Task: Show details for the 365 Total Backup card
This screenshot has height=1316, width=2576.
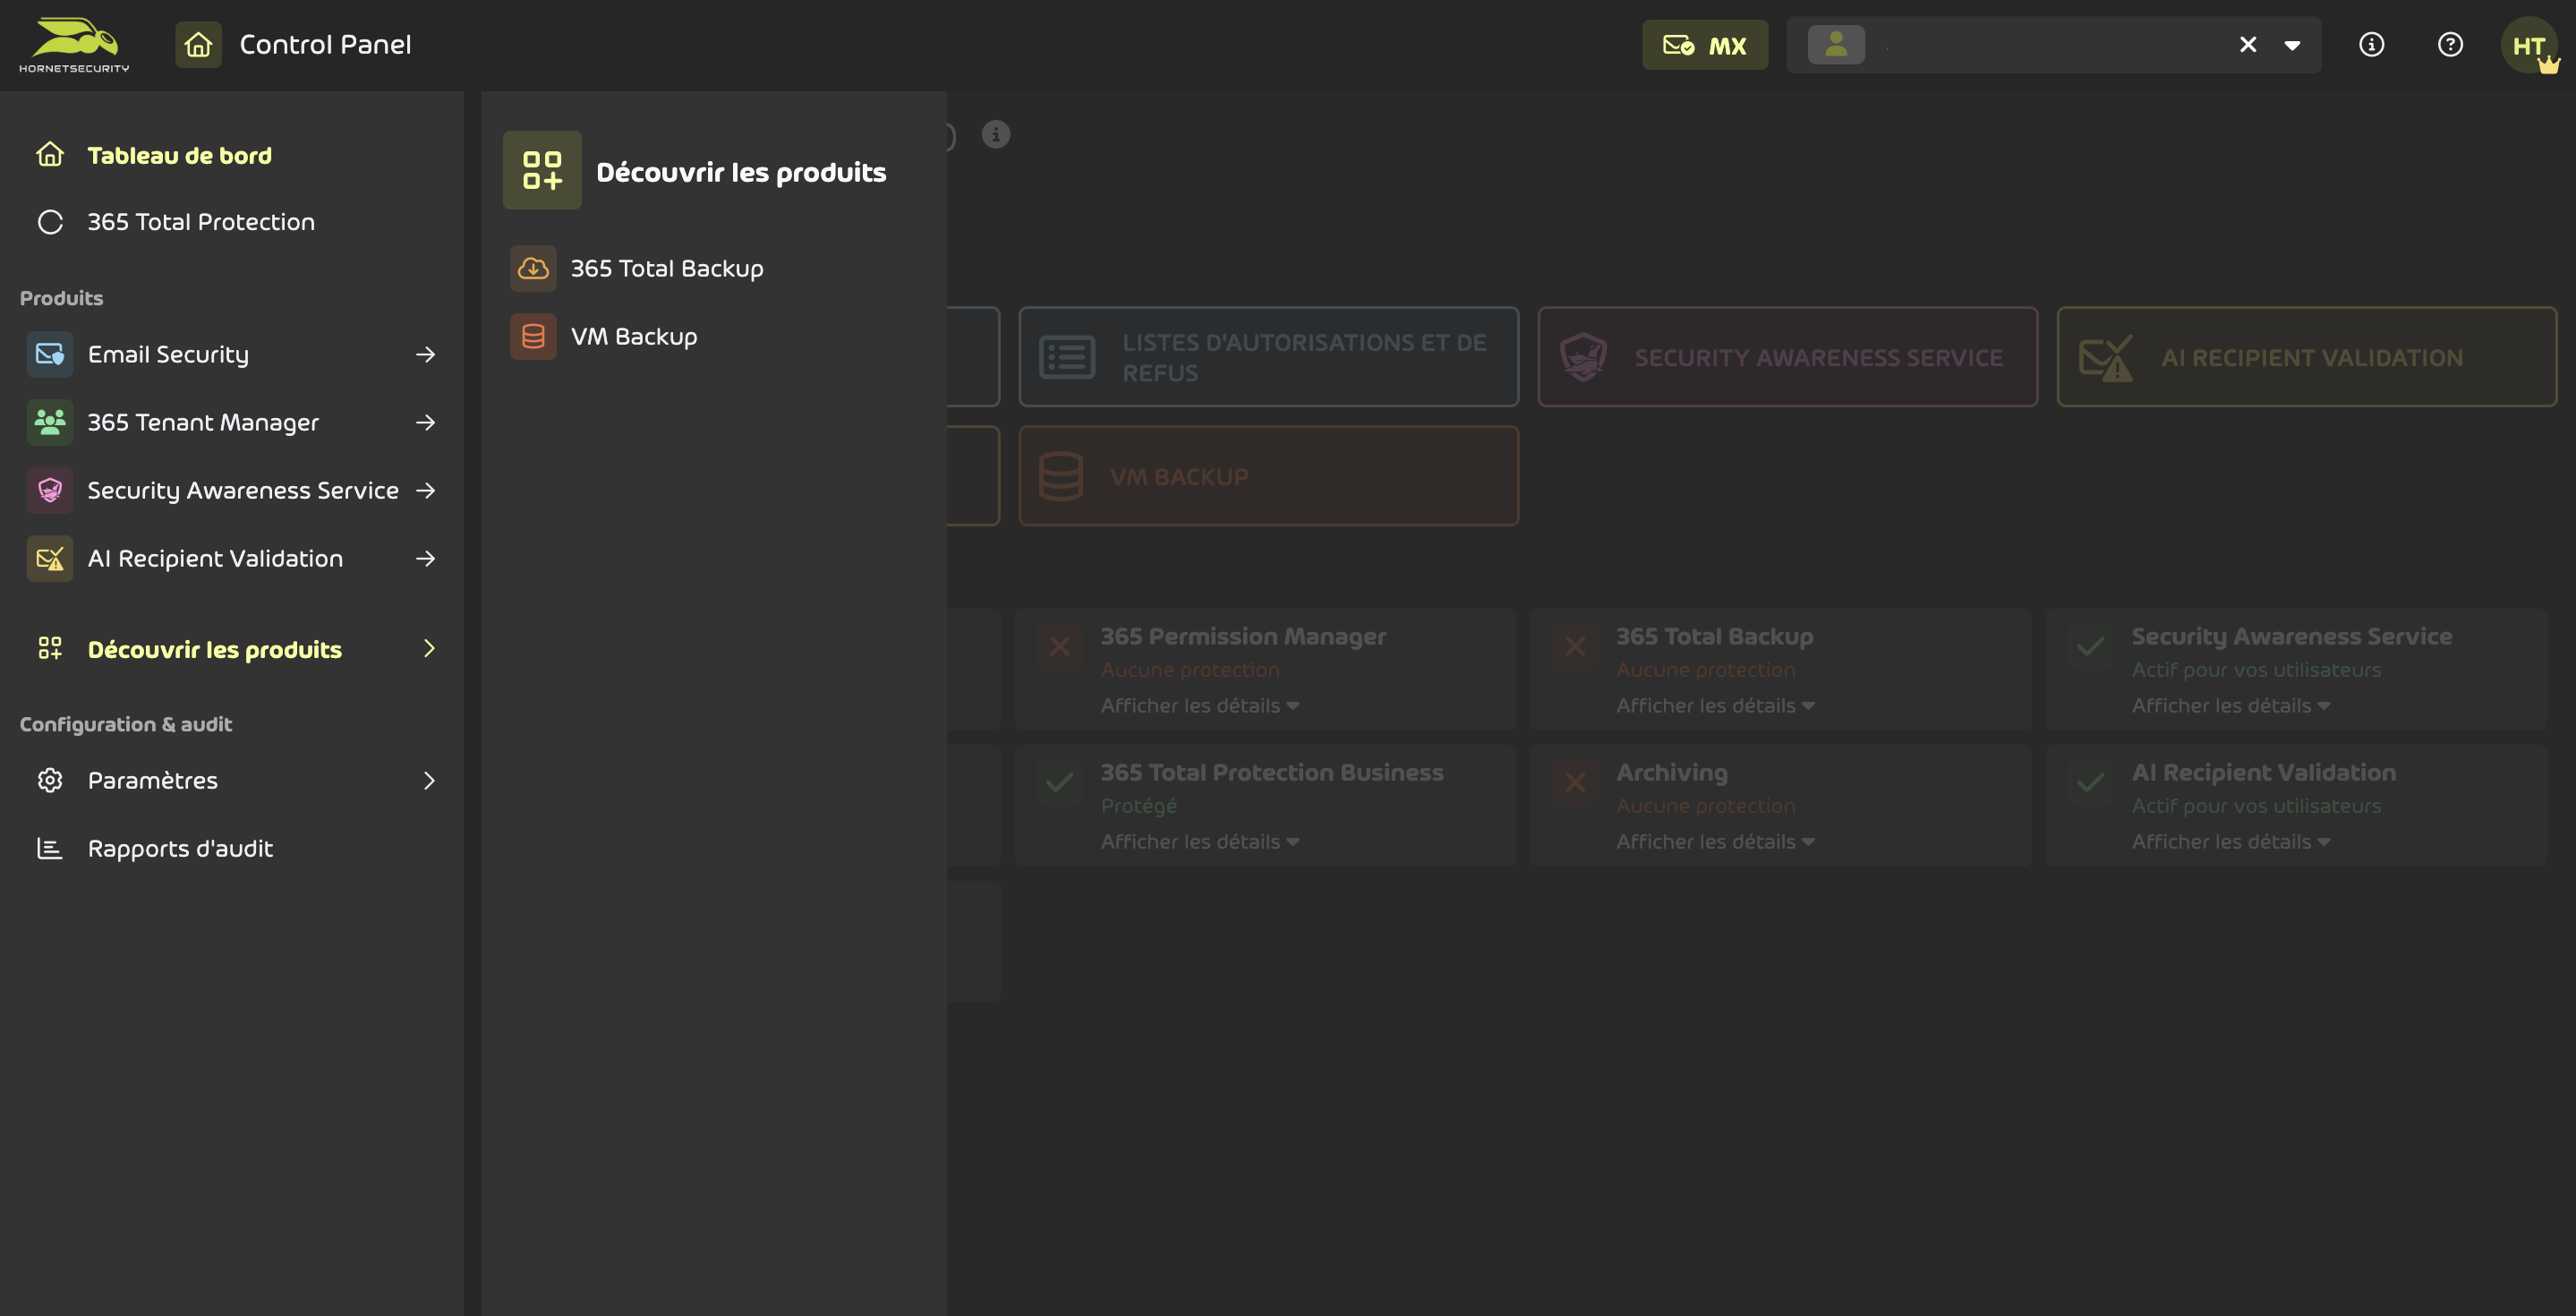Action: [x=1715, y=705]
